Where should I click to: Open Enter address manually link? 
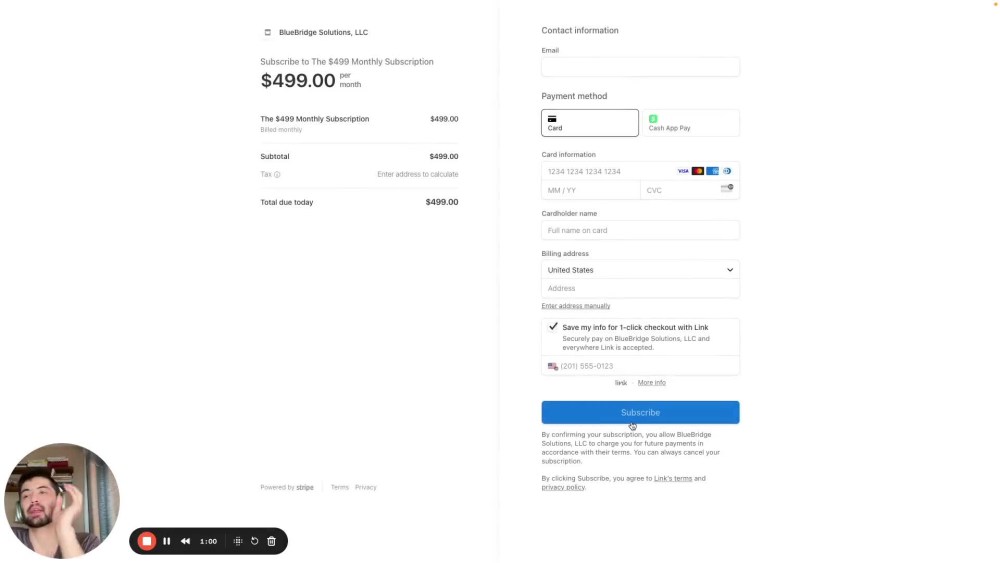pyautogui.click(x=576, y=306)
